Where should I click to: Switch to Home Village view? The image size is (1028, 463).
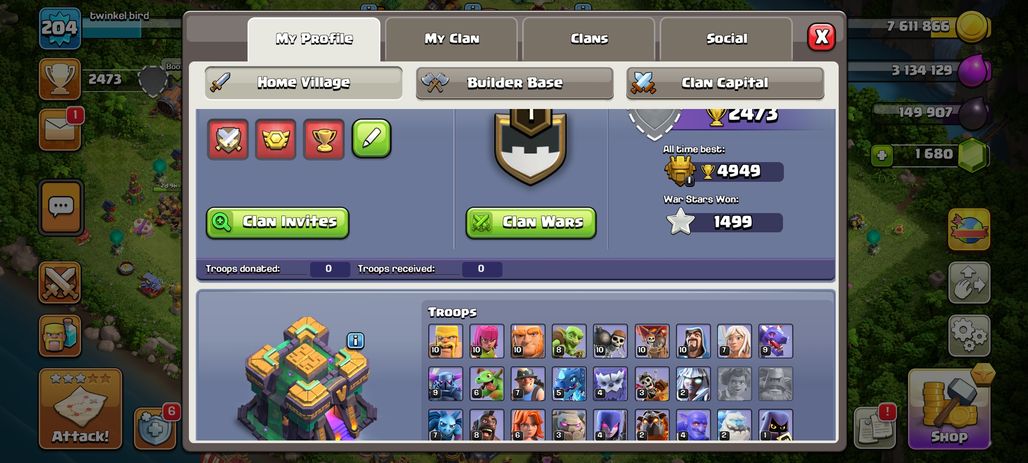pyautogui.click(x=304, y=83)
